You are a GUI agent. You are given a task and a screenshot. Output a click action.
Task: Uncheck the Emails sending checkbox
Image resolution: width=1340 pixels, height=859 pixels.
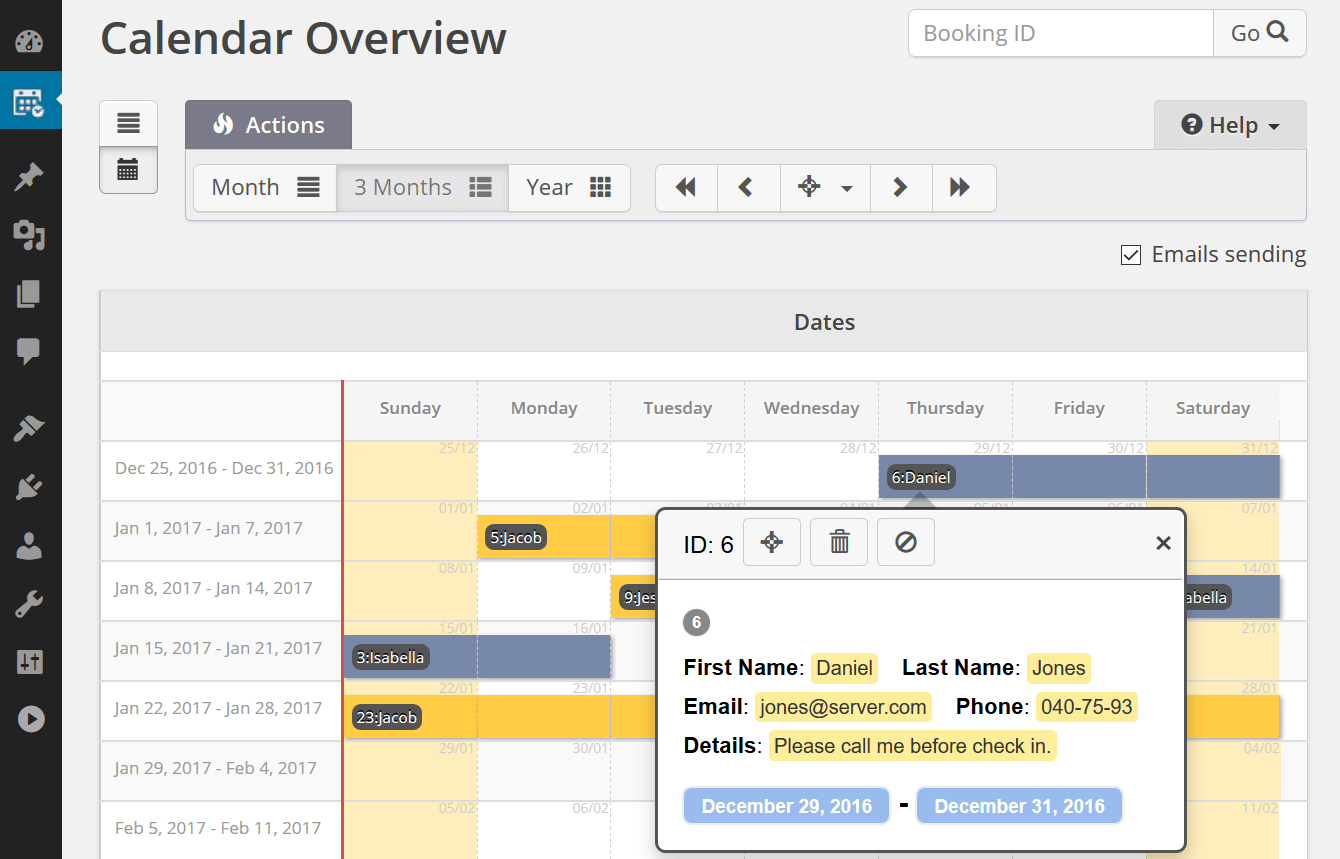pyautogui.click(x=1130, y=254)
